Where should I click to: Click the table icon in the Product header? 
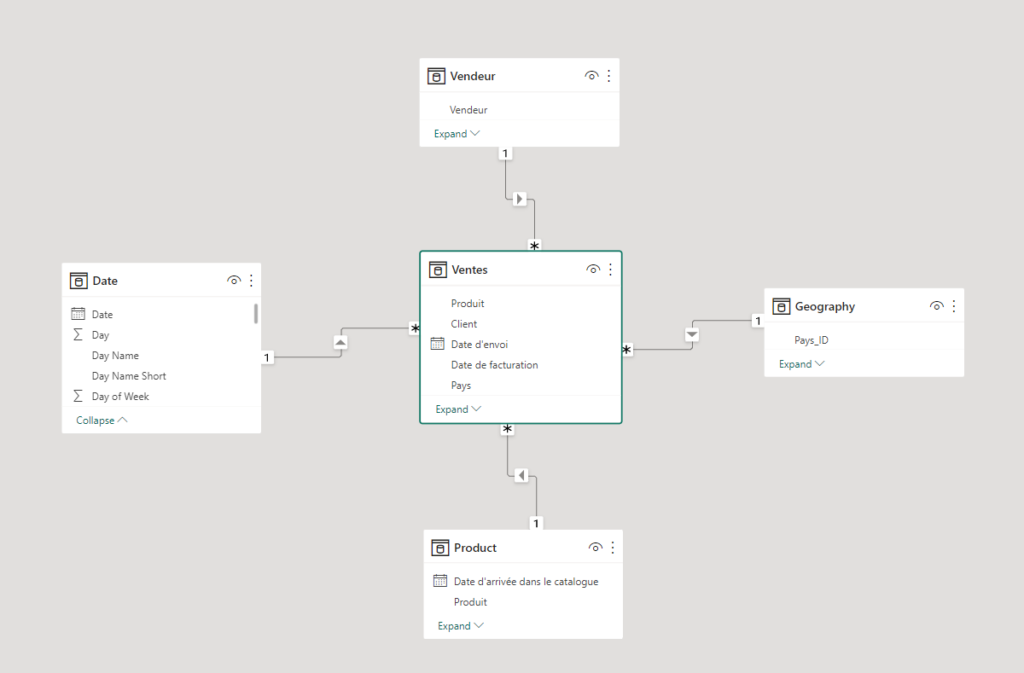click(x=439, y=547)
